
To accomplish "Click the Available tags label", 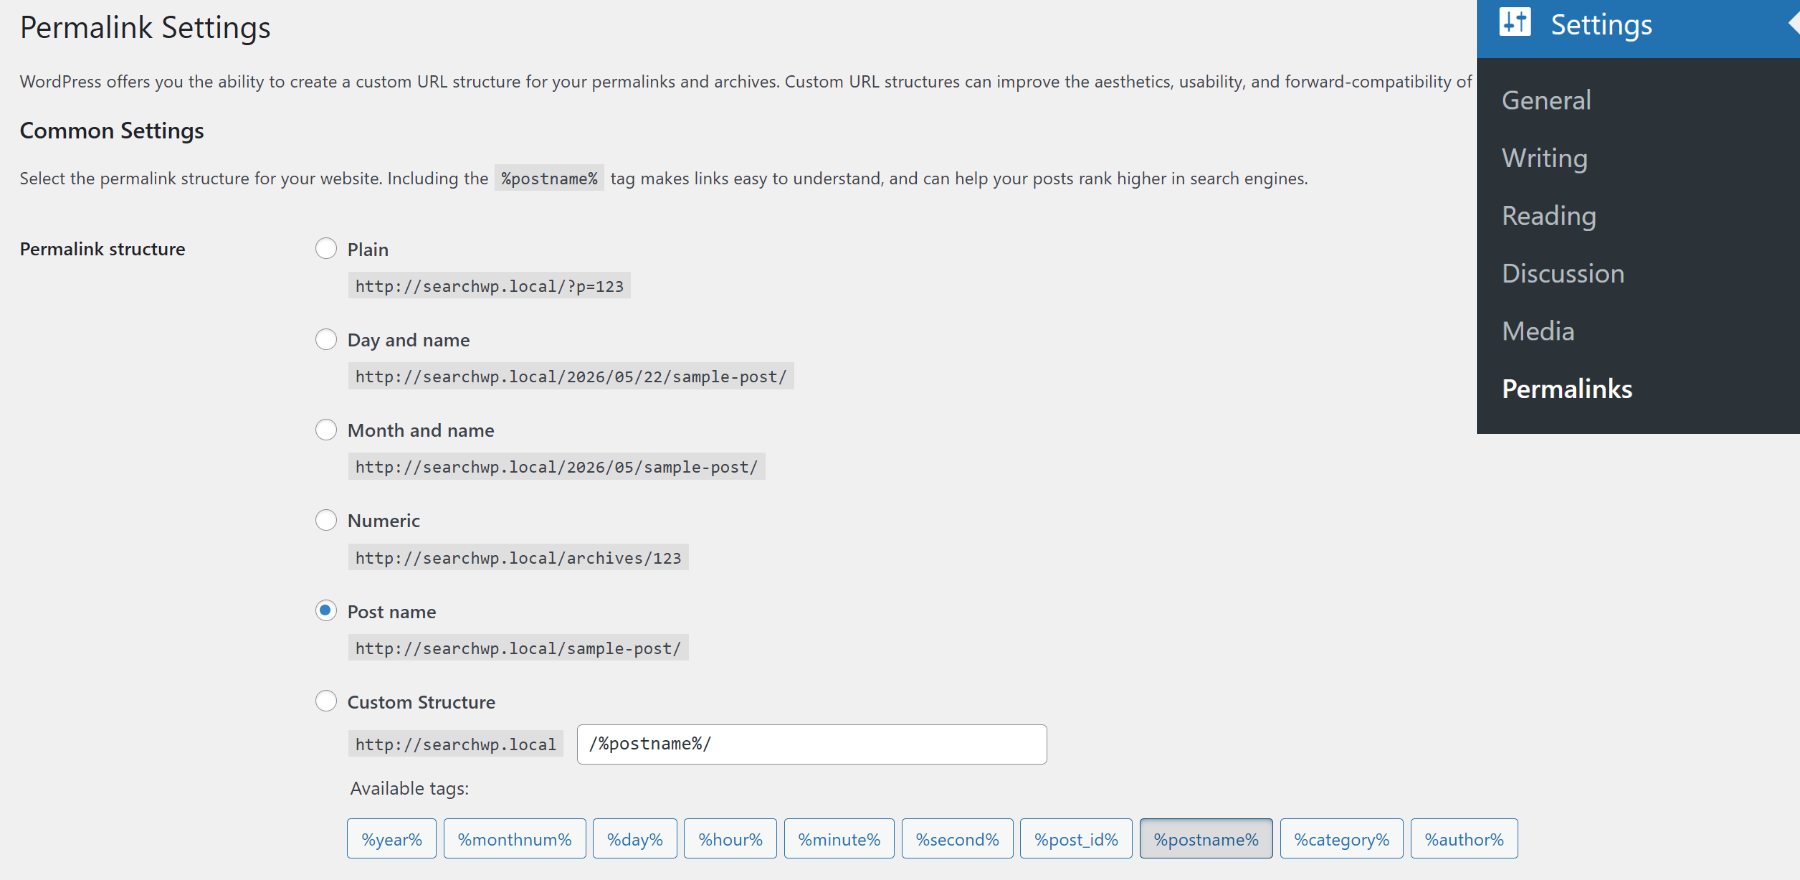I will coord(409,788).
